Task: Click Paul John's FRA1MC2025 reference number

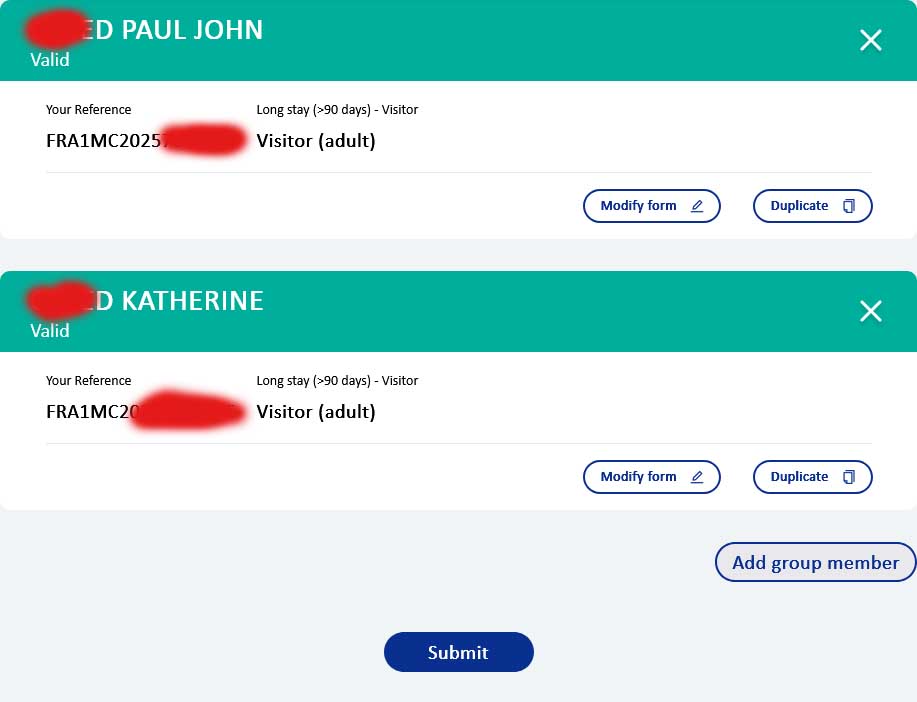Action: click(104, 141)
